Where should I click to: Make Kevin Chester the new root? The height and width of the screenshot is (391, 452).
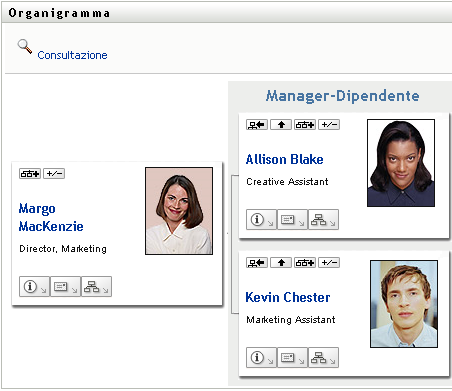(x=257, y=263)
